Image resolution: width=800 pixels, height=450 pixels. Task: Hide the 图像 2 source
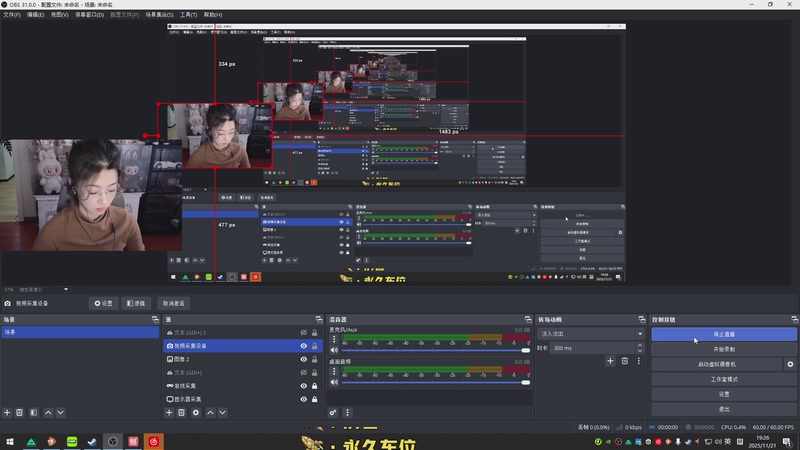[x=304, y=359]
